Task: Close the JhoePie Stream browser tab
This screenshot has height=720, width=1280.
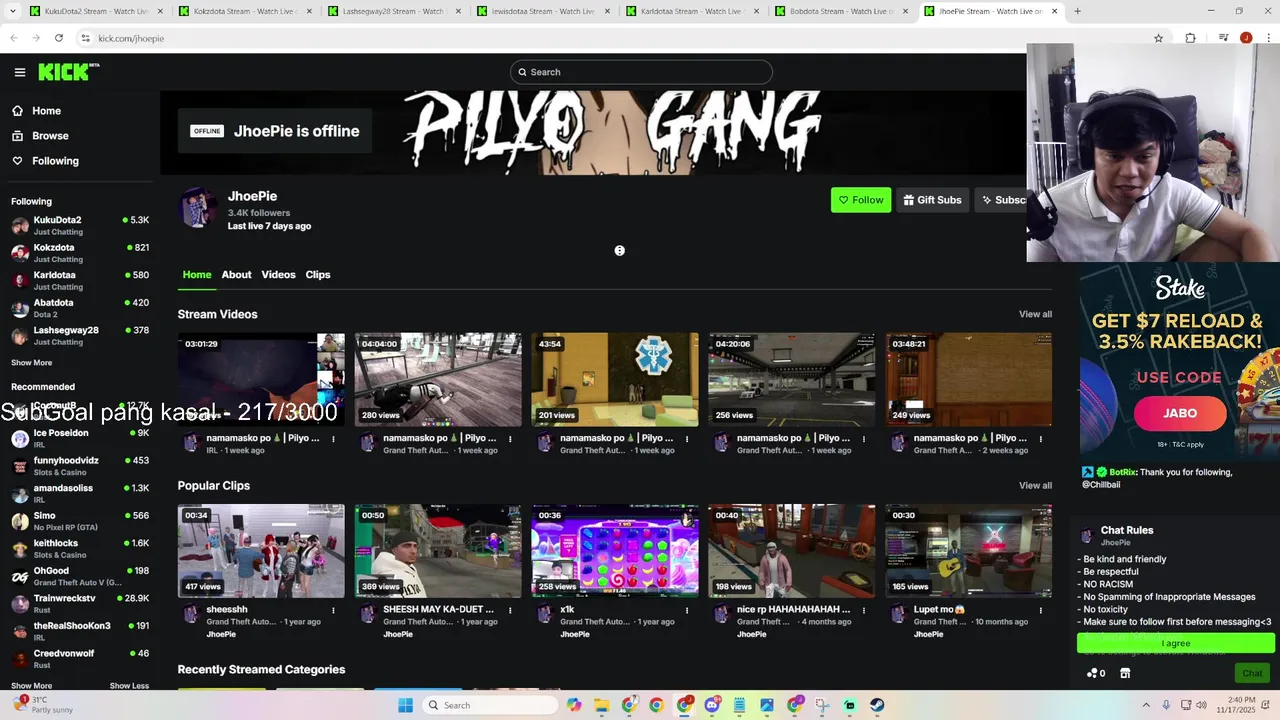Action: [x=1054, y=11]
